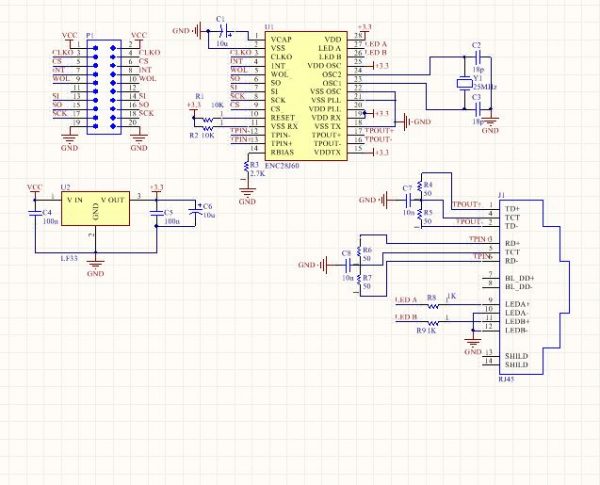The height and width of the screenshot is (485, 600).
Task: Click the 'VDD OSC' pin name
Action: (x=324, y=65)
